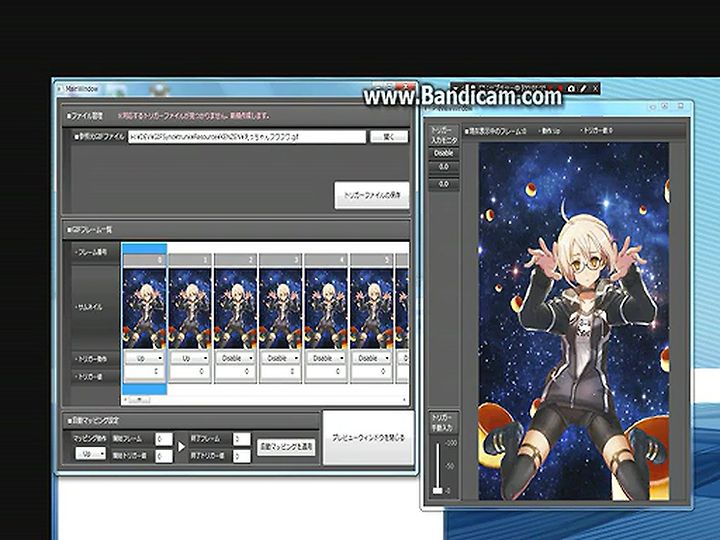
Task: Select frame 1 thumbnail
Action: tap(190, 309)
